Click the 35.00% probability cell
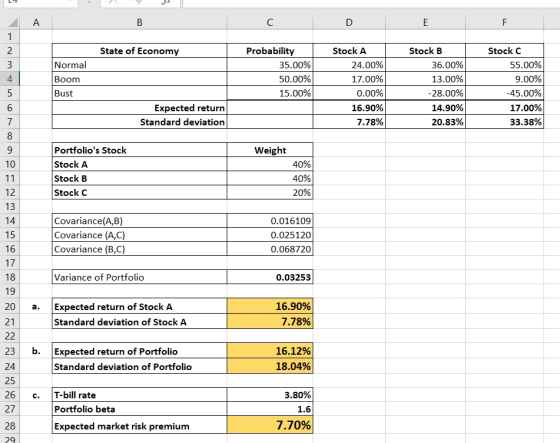 click(x=270, y=65)
